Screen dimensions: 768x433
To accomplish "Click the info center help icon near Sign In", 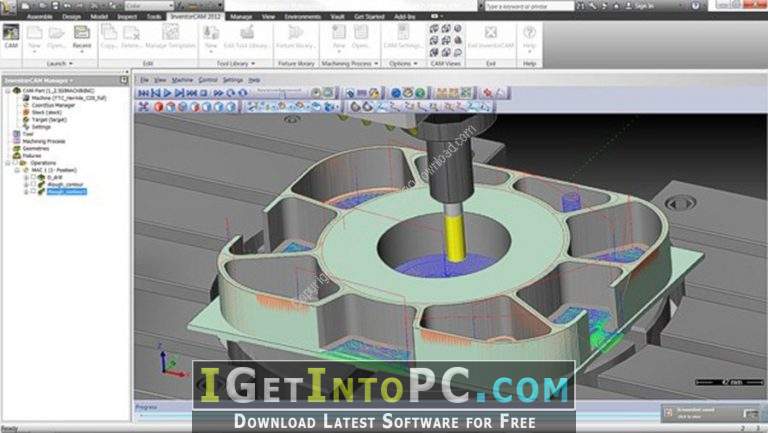I will point(696,6).
